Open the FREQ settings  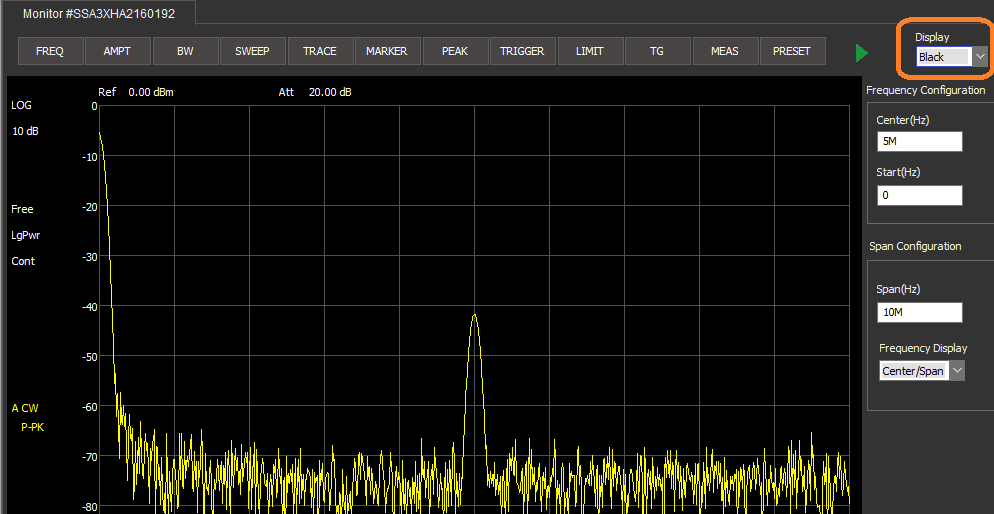coord(50,51)
